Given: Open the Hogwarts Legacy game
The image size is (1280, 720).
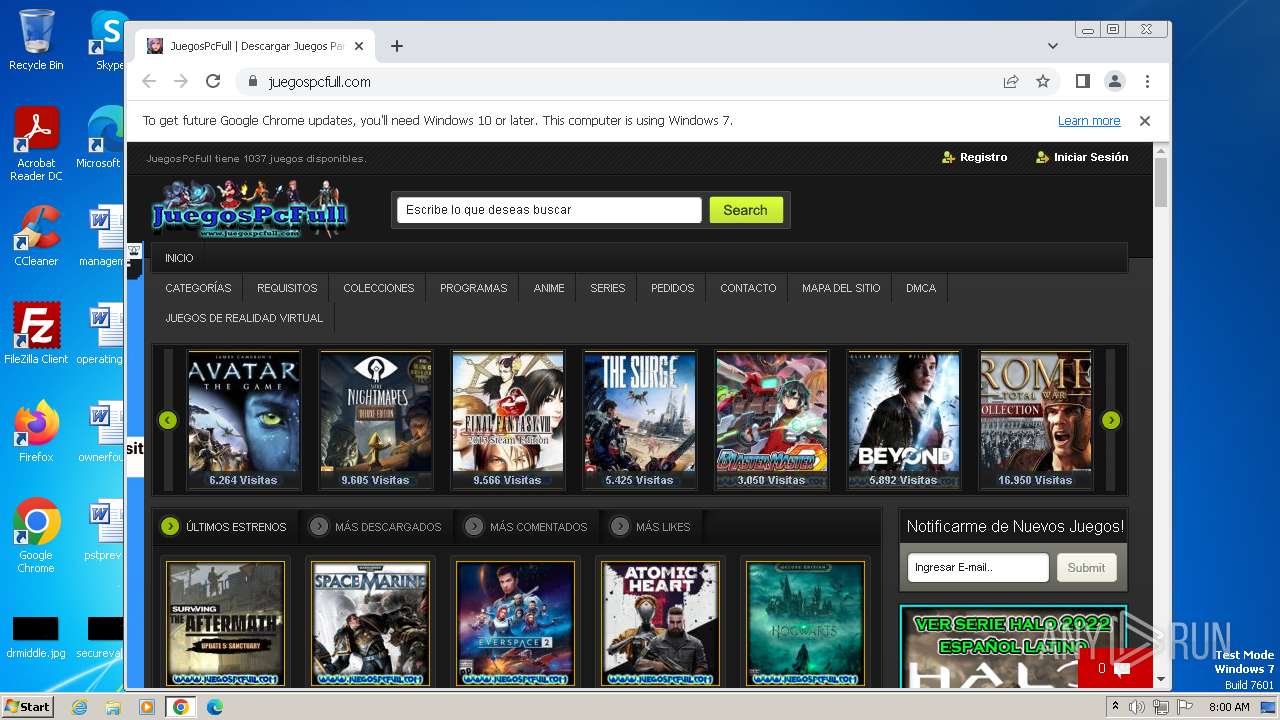Looking at the screenshot, I should 806,623.
